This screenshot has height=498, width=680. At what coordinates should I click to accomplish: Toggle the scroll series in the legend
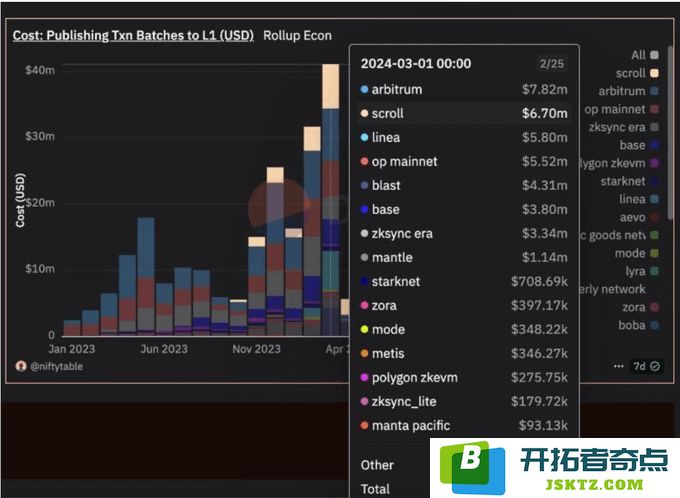[637, 73]
